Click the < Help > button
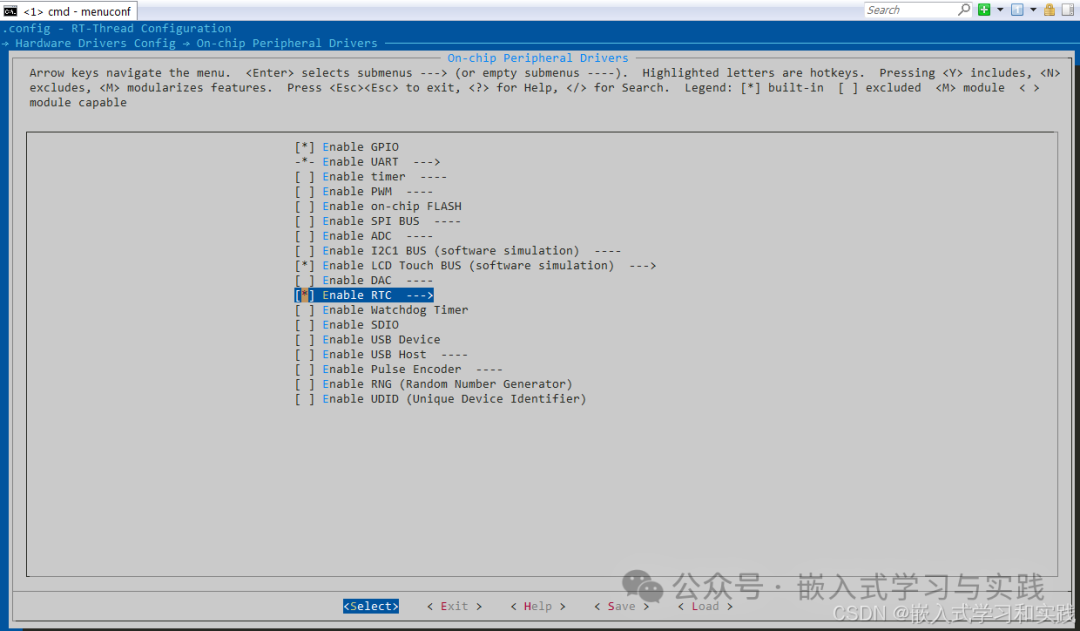Image resolution: width=1080 pixels, height=631 pixels. [x=538, y=606]
